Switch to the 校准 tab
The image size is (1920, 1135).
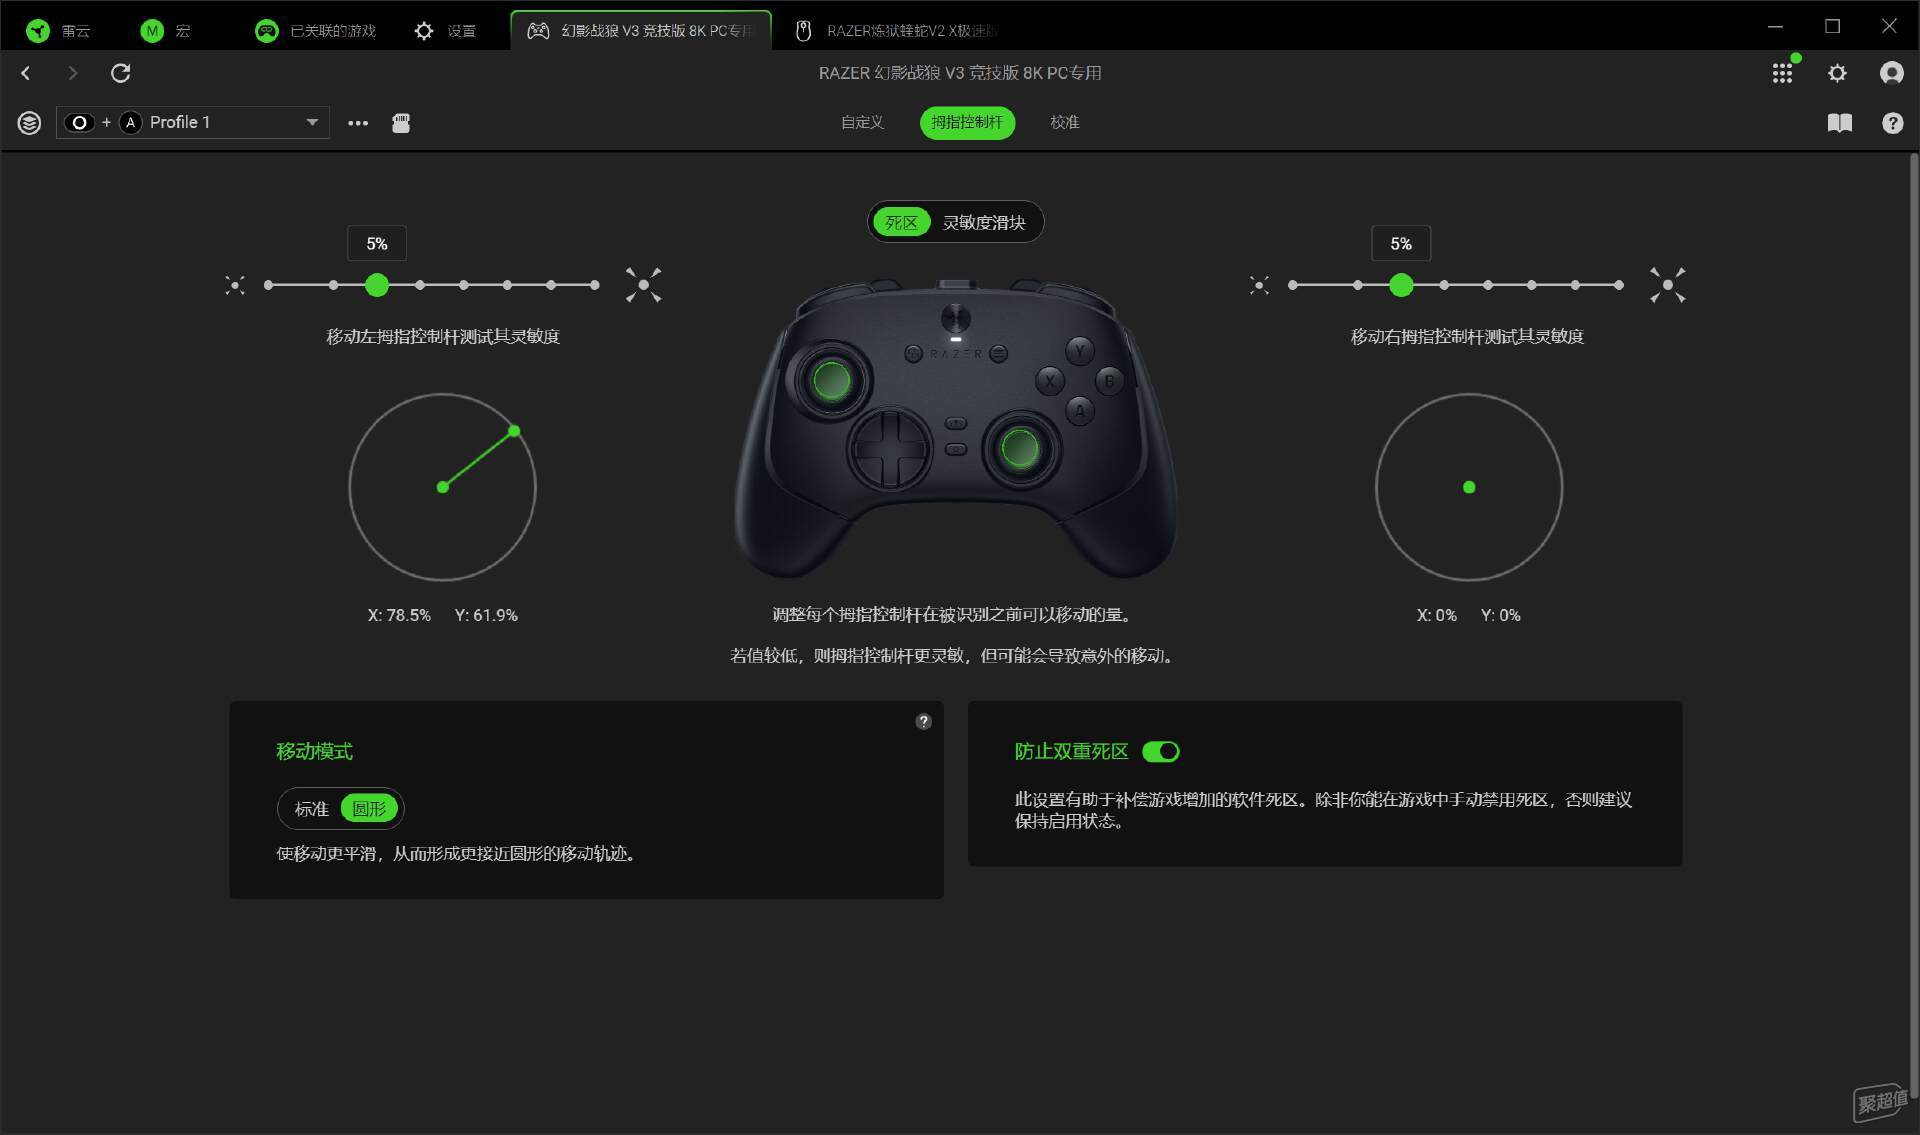coord(1064,122)
